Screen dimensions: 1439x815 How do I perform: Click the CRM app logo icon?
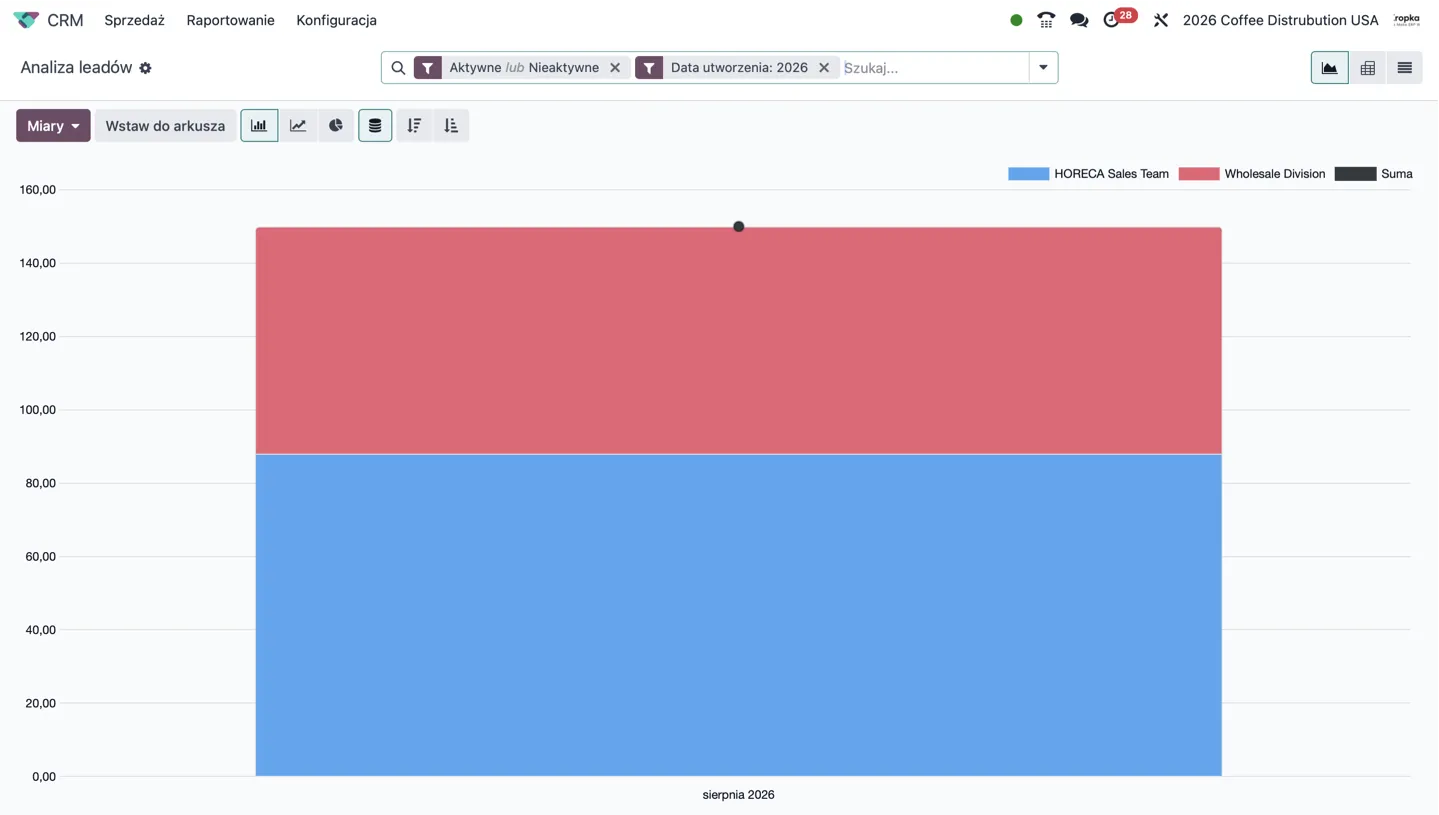point(26,20)
